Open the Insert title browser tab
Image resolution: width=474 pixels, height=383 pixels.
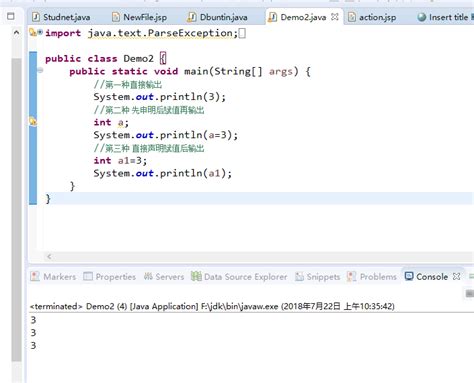click(x=445, y=17)
